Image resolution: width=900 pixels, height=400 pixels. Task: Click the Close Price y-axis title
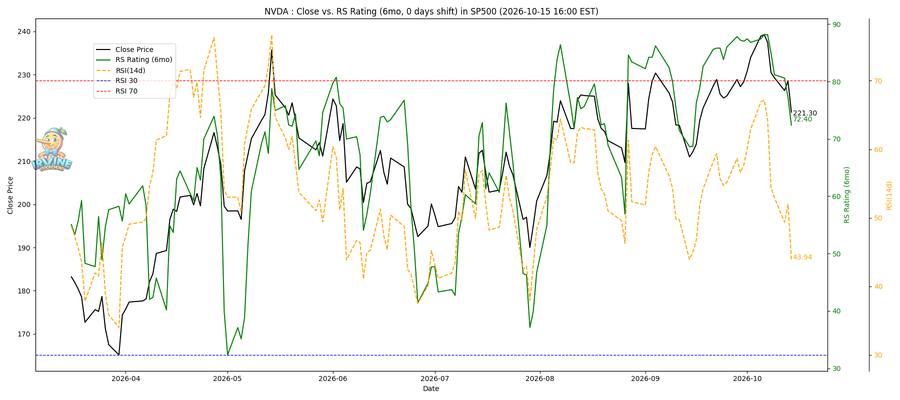tap(10, 195)
